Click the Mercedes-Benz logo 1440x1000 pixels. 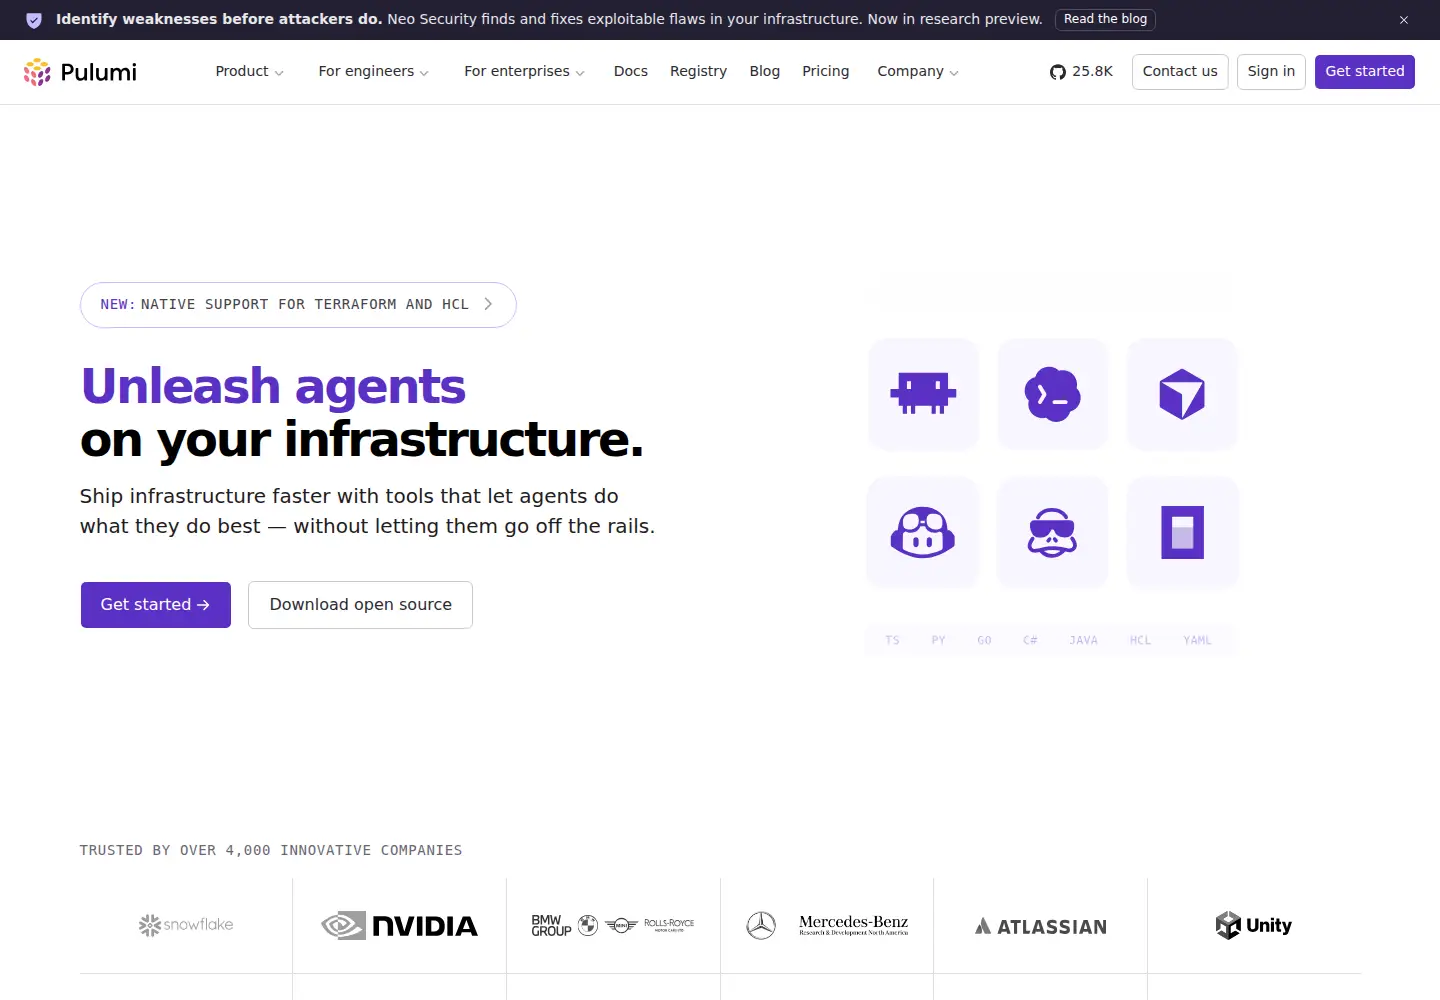(x=827, y=925)
